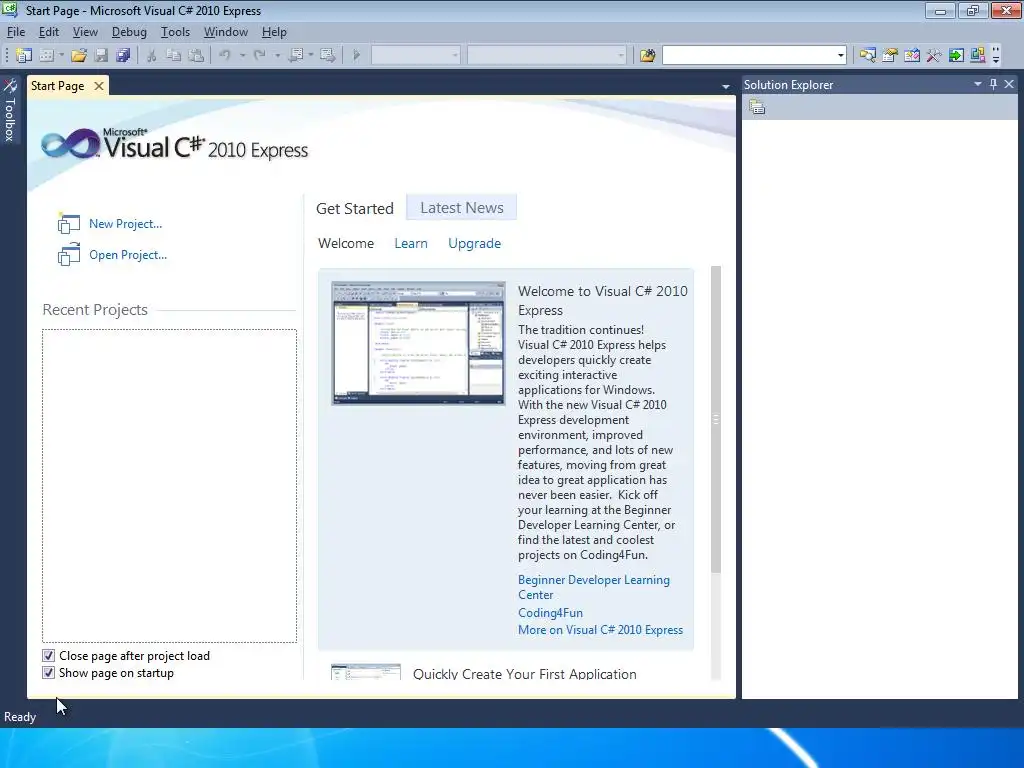Click the Add New Item toolbar icon
Image resolution: width=1024 pixels, height=768 pixels.
tap(46, 56)
